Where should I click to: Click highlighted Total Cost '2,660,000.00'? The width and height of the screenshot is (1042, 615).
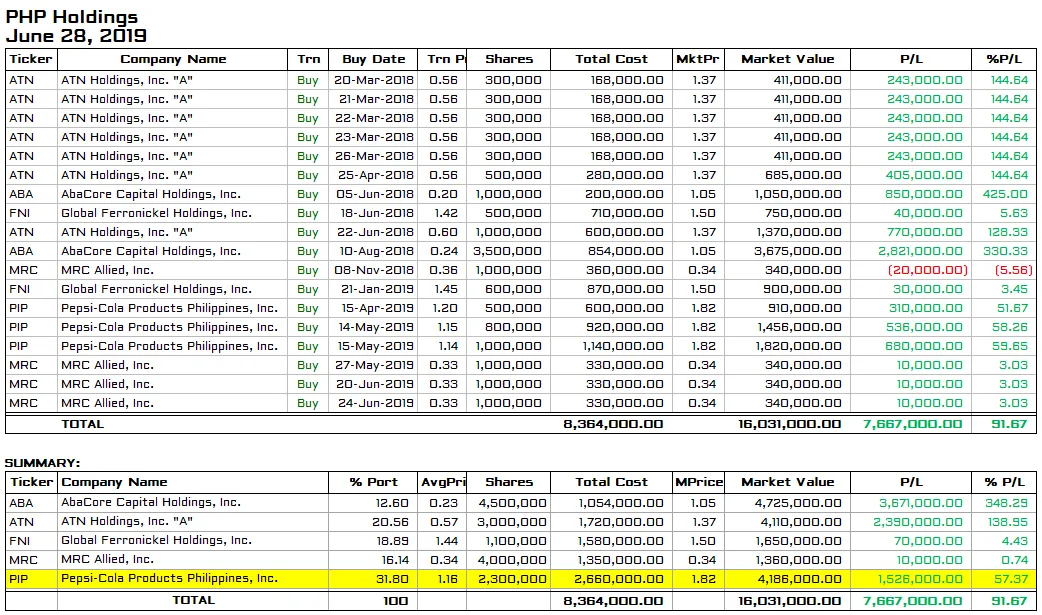(619, 579)
